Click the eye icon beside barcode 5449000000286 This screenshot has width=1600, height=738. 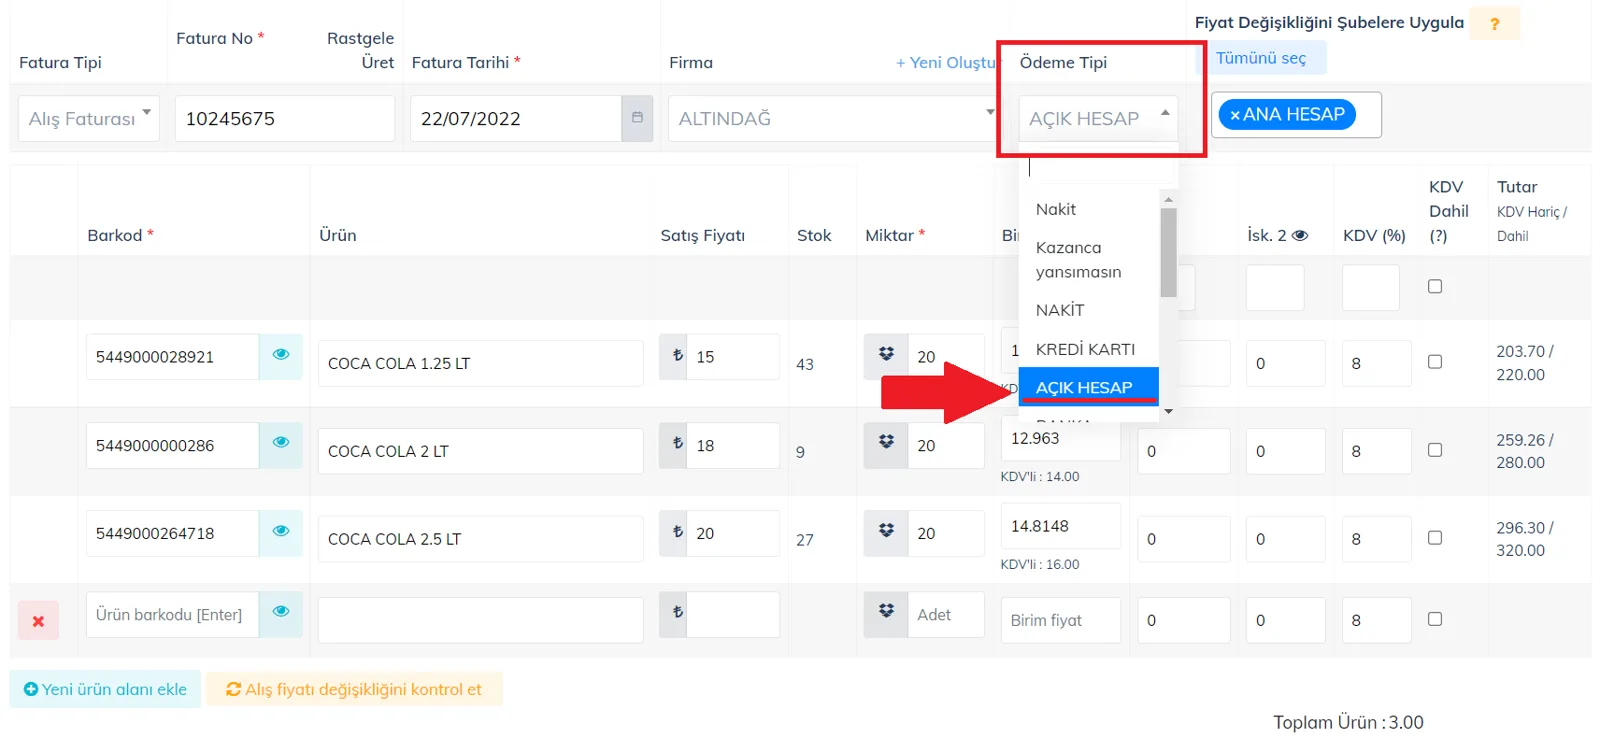pyautogui.click(x=281, y=442)
